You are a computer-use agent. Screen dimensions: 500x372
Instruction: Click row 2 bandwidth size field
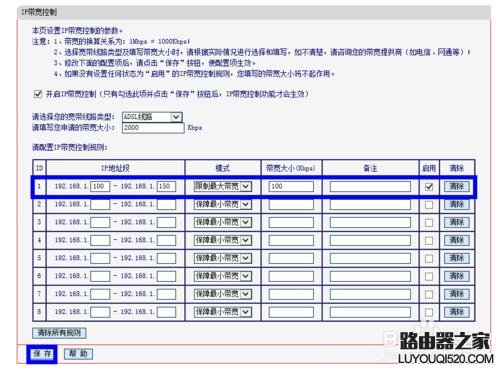click(291, 204)
